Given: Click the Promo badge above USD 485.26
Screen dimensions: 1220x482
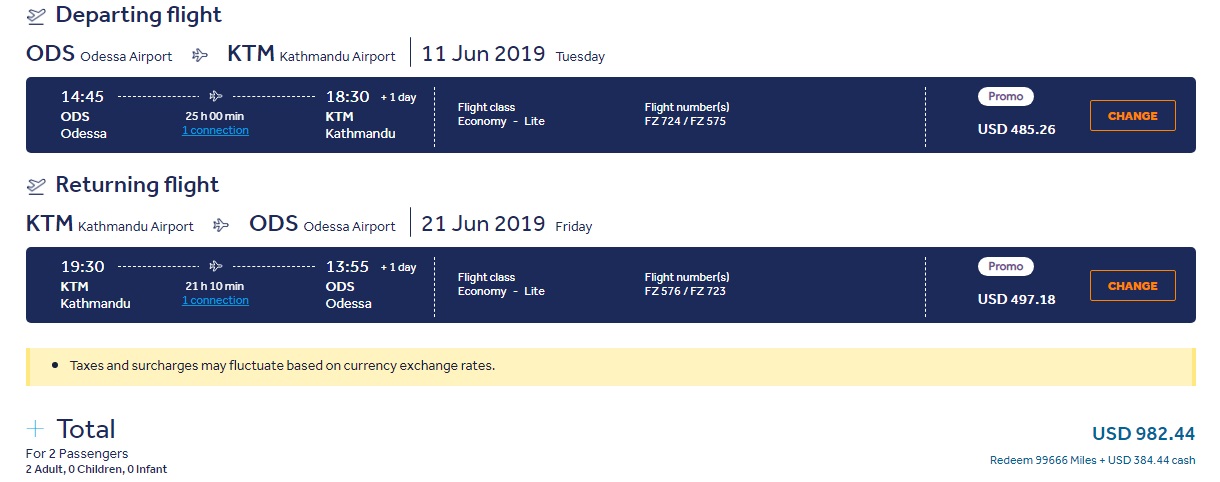Looking at the screenshot, I should coord(1005,97).
